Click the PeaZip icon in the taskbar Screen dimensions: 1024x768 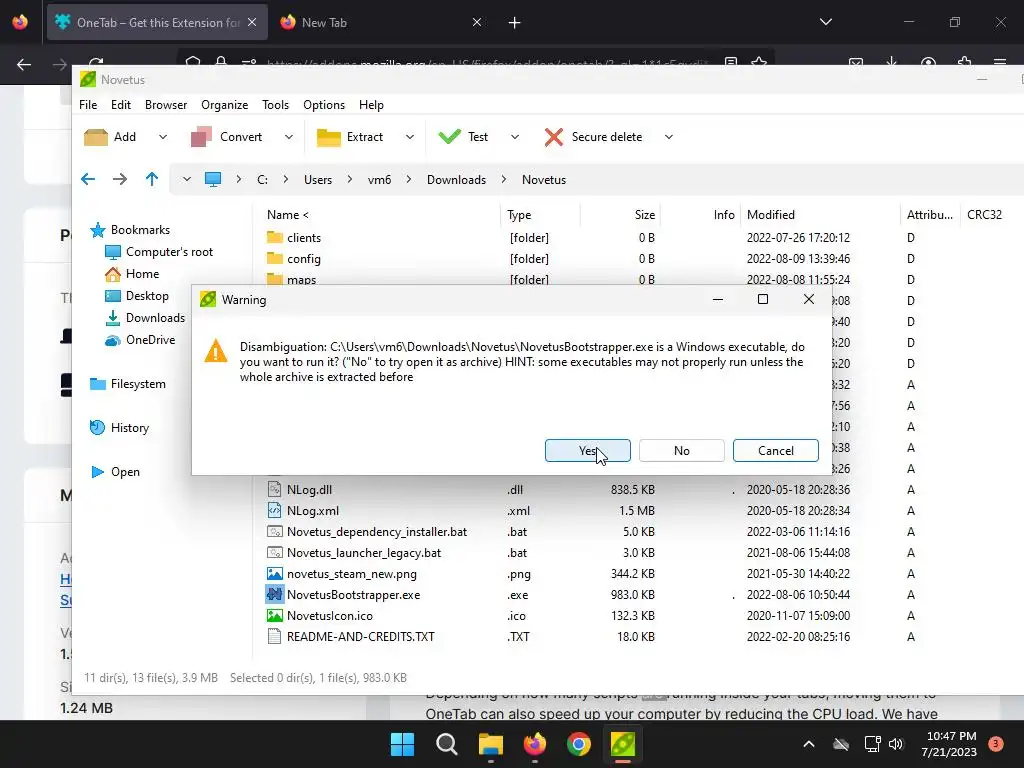[622, 744]
